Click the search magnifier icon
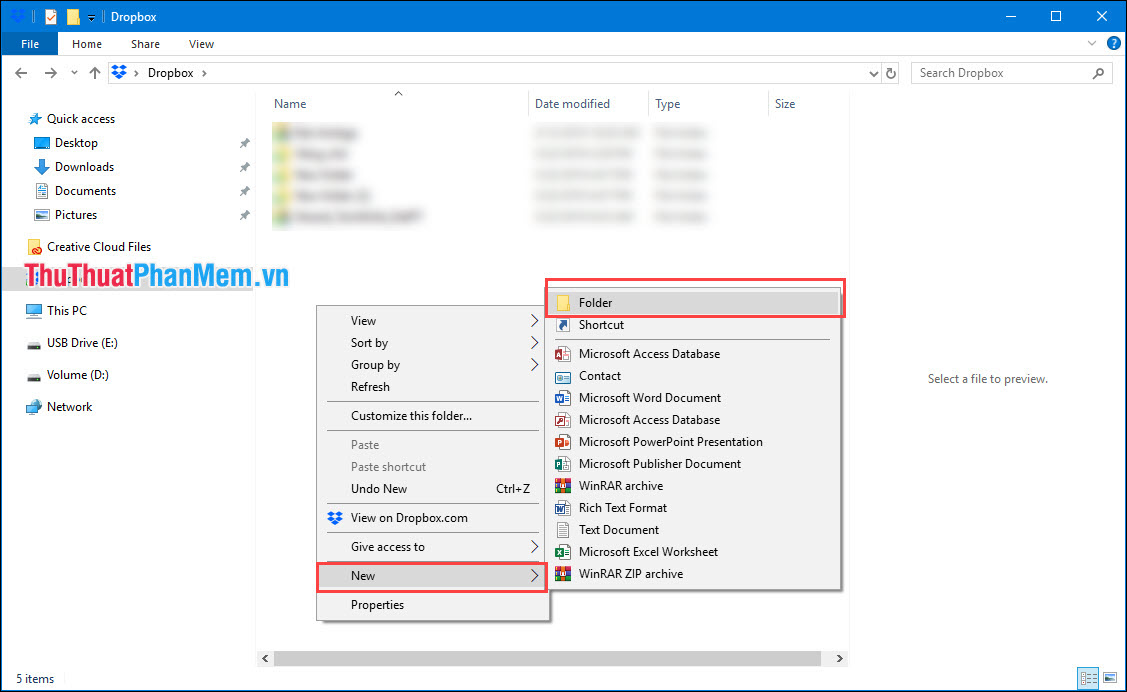 coord(1098,73)
